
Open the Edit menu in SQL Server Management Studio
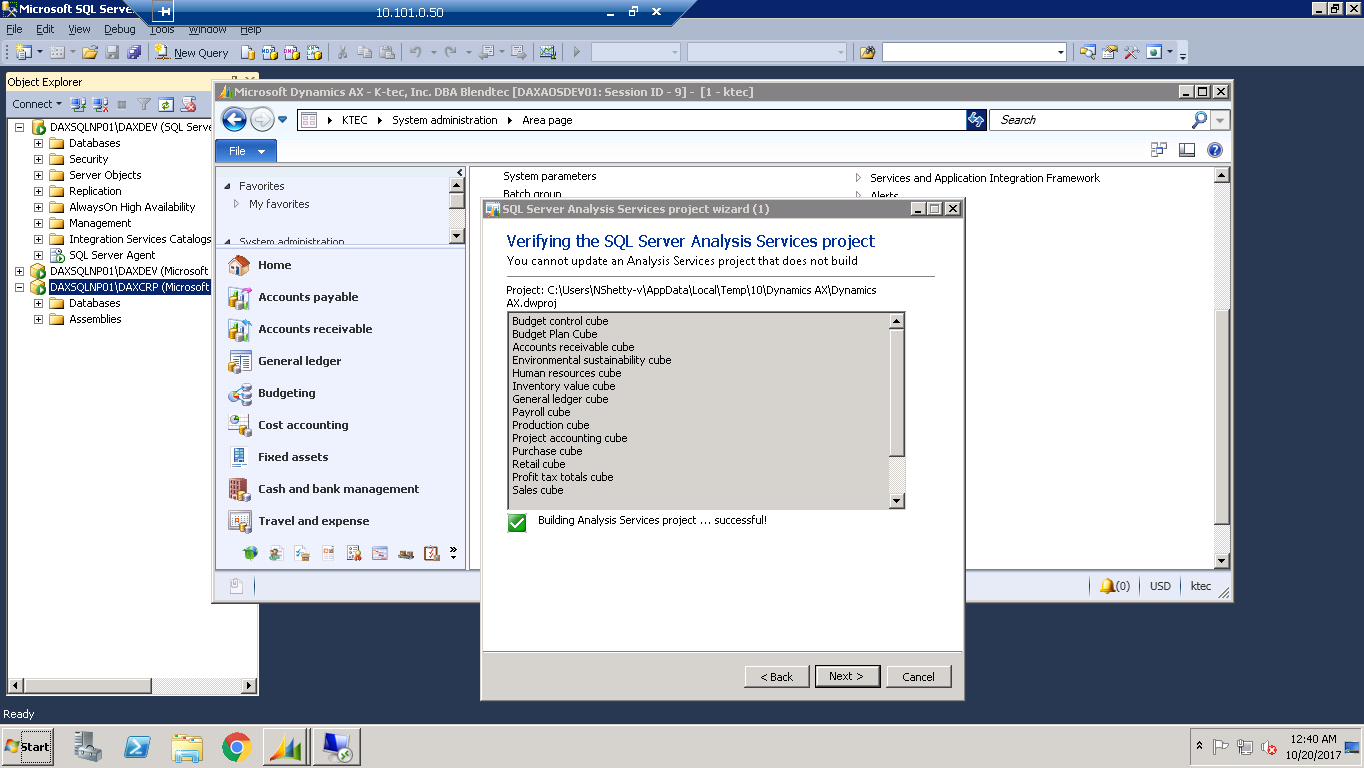[45, 29]
